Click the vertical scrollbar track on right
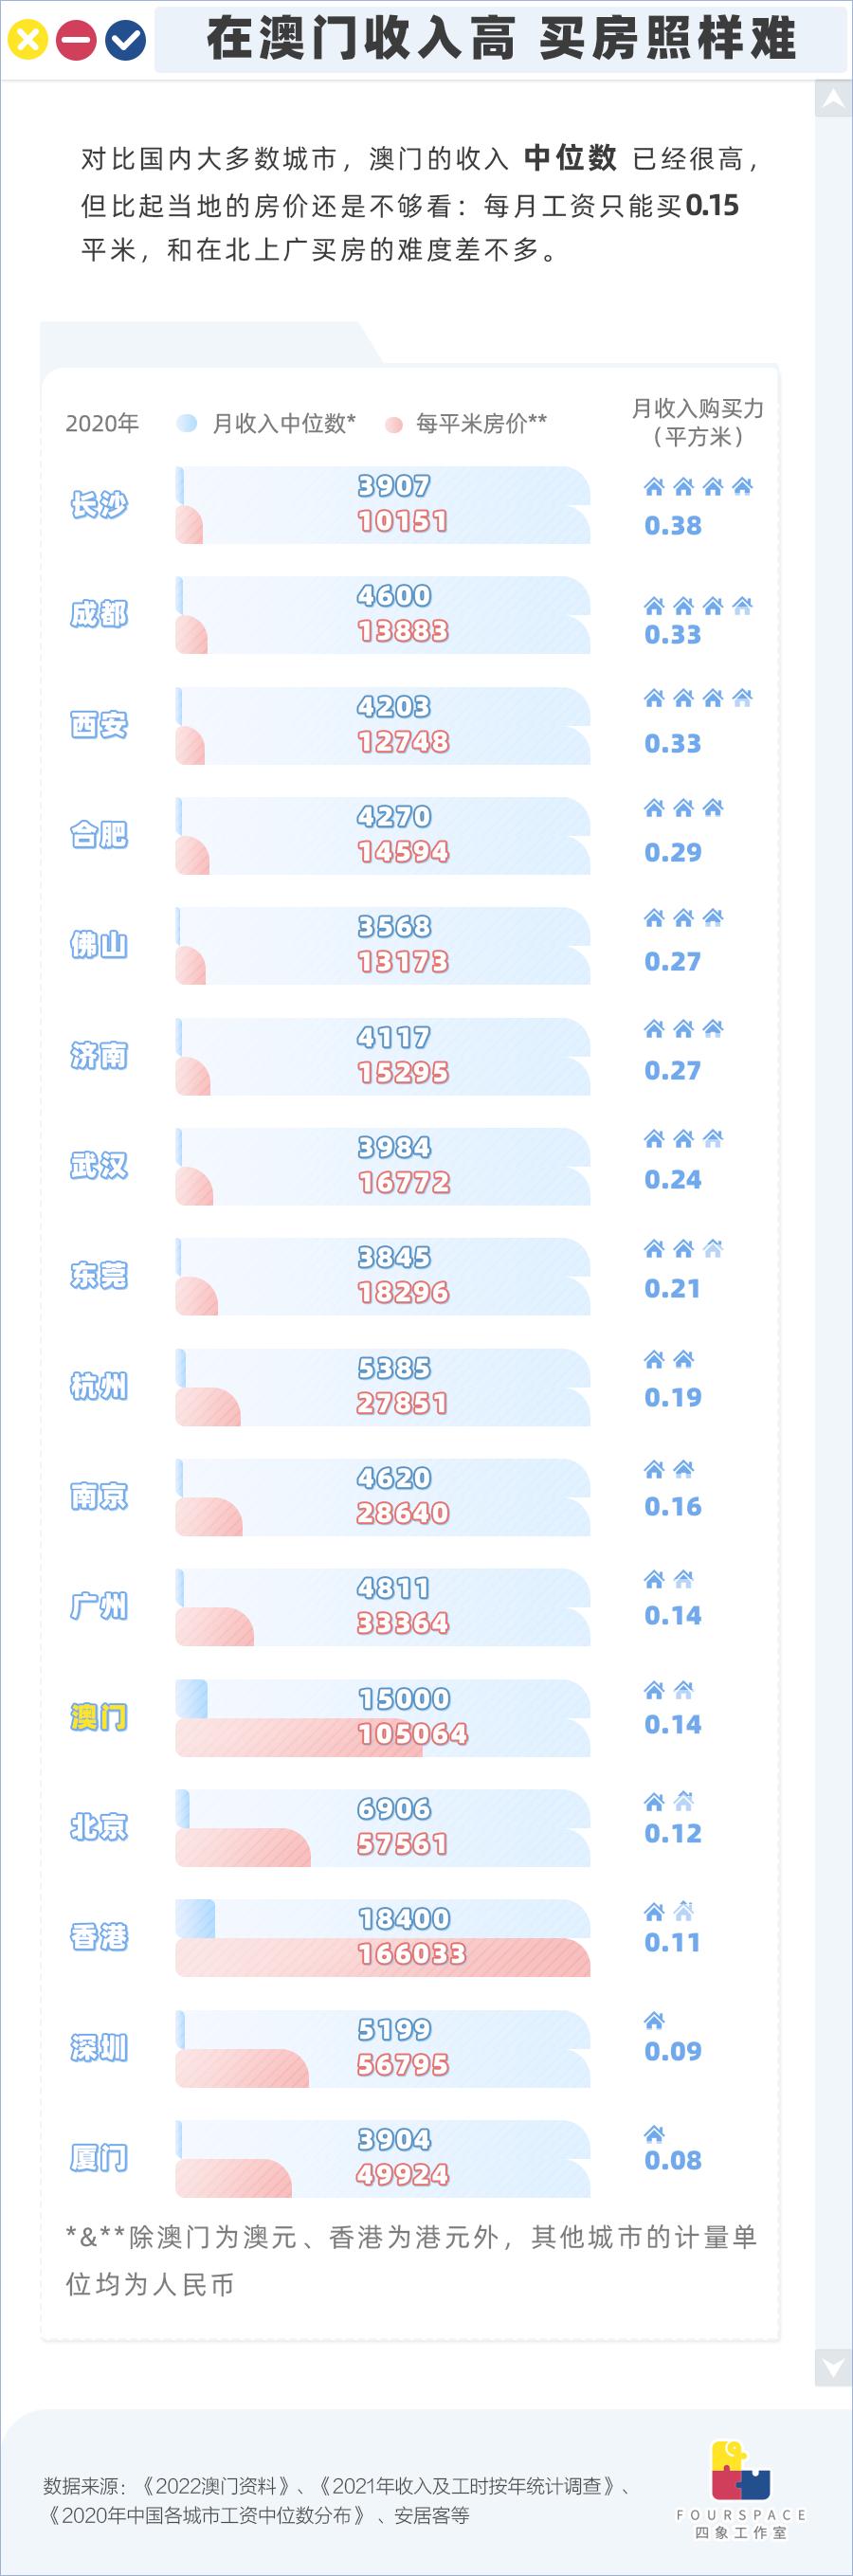The height and width of the screenshot is (2576, 853). (833, 1200)
